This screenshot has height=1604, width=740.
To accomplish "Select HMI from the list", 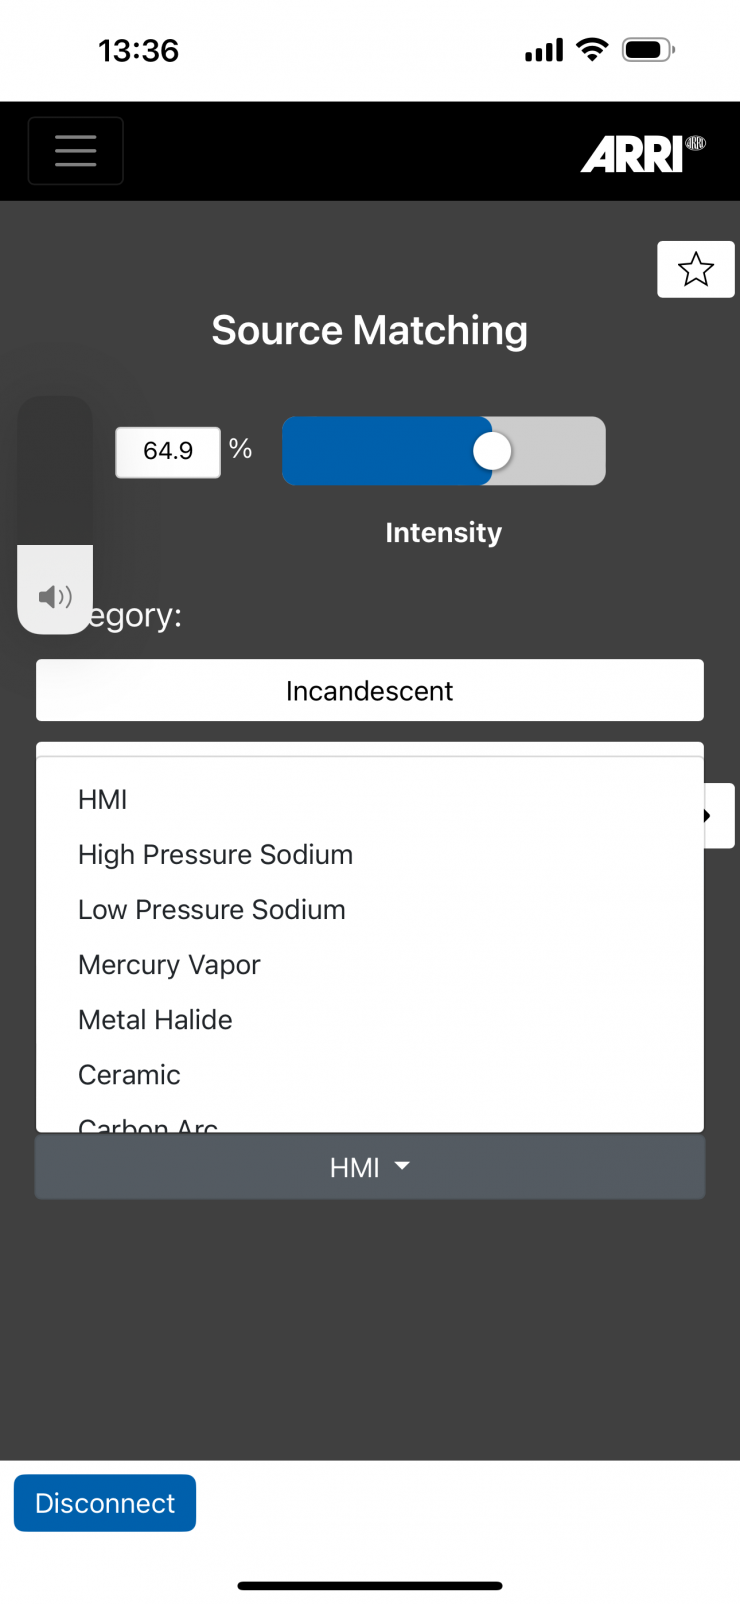I will [x=103, y=800].
